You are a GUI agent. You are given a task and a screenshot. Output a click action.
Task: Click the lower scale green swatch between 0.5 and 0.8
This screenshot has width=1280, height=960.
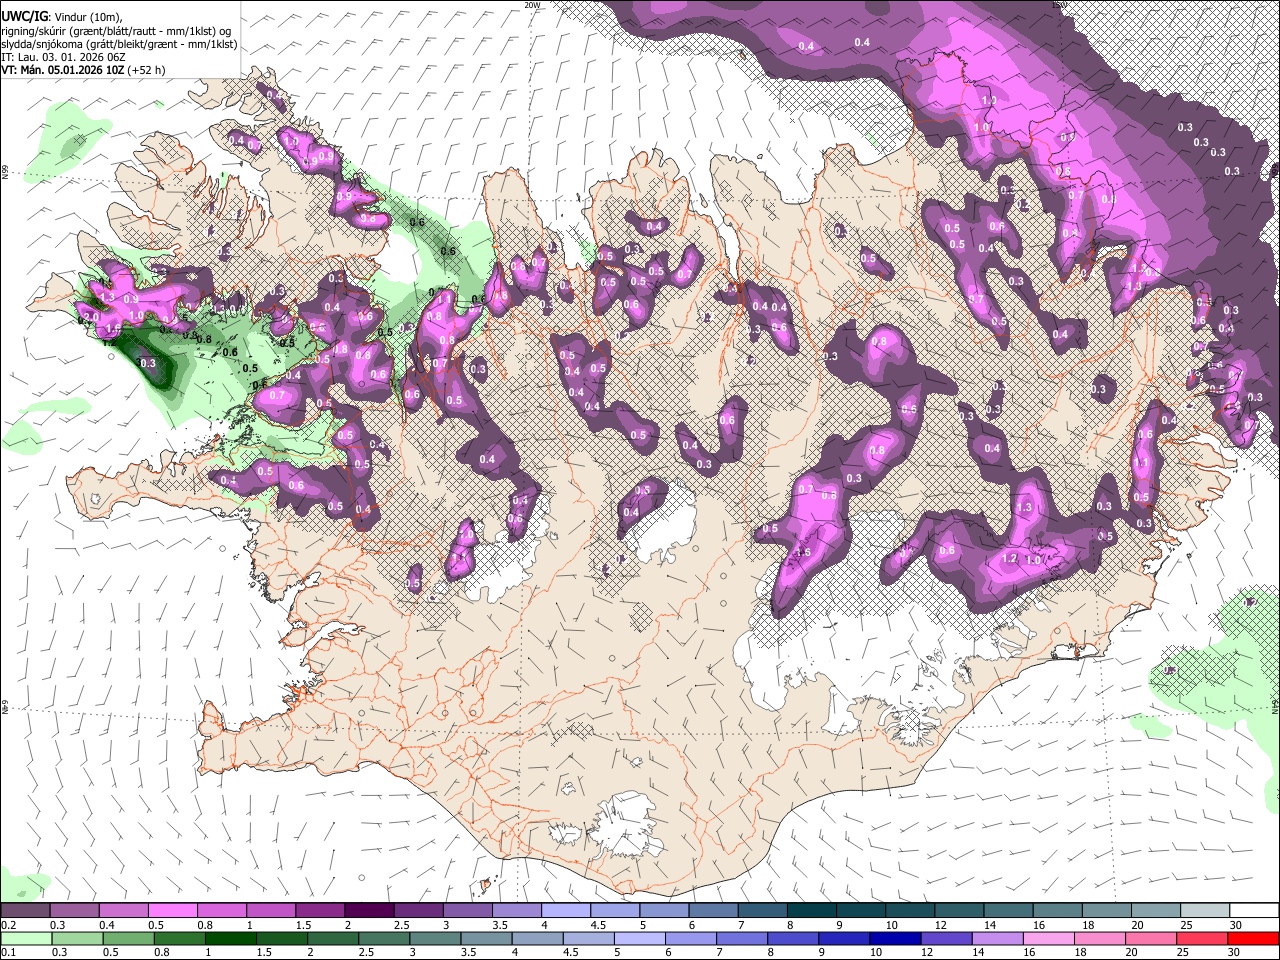[128, 938]
